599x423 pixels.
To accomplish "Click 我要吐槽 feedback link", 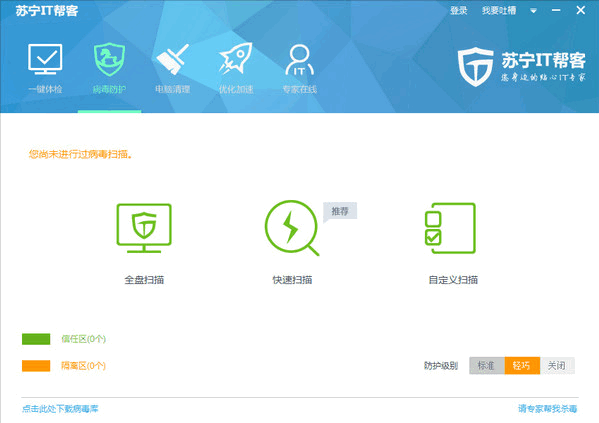I will pyautogui.click(x=499, y=11).
